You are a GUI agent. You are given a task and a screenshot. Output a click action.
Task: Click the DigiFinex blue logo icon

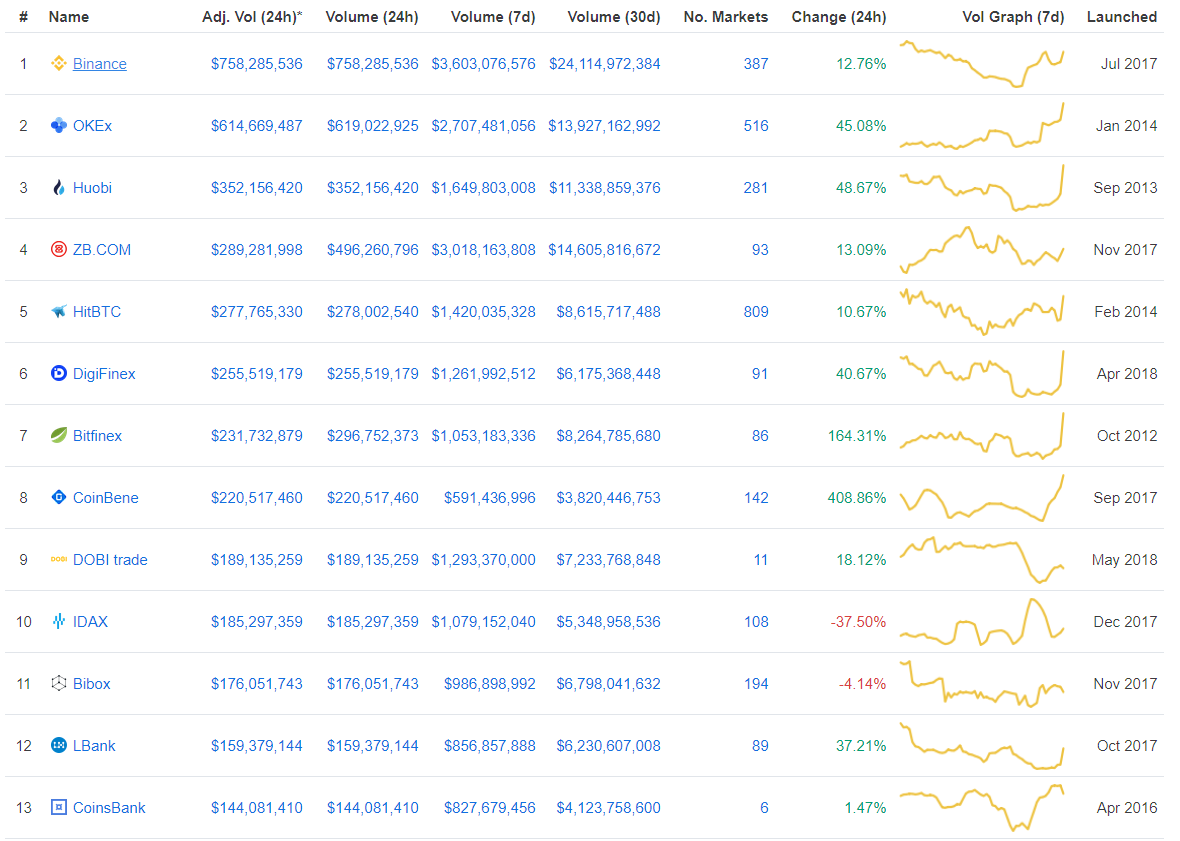tap(58, 374)
